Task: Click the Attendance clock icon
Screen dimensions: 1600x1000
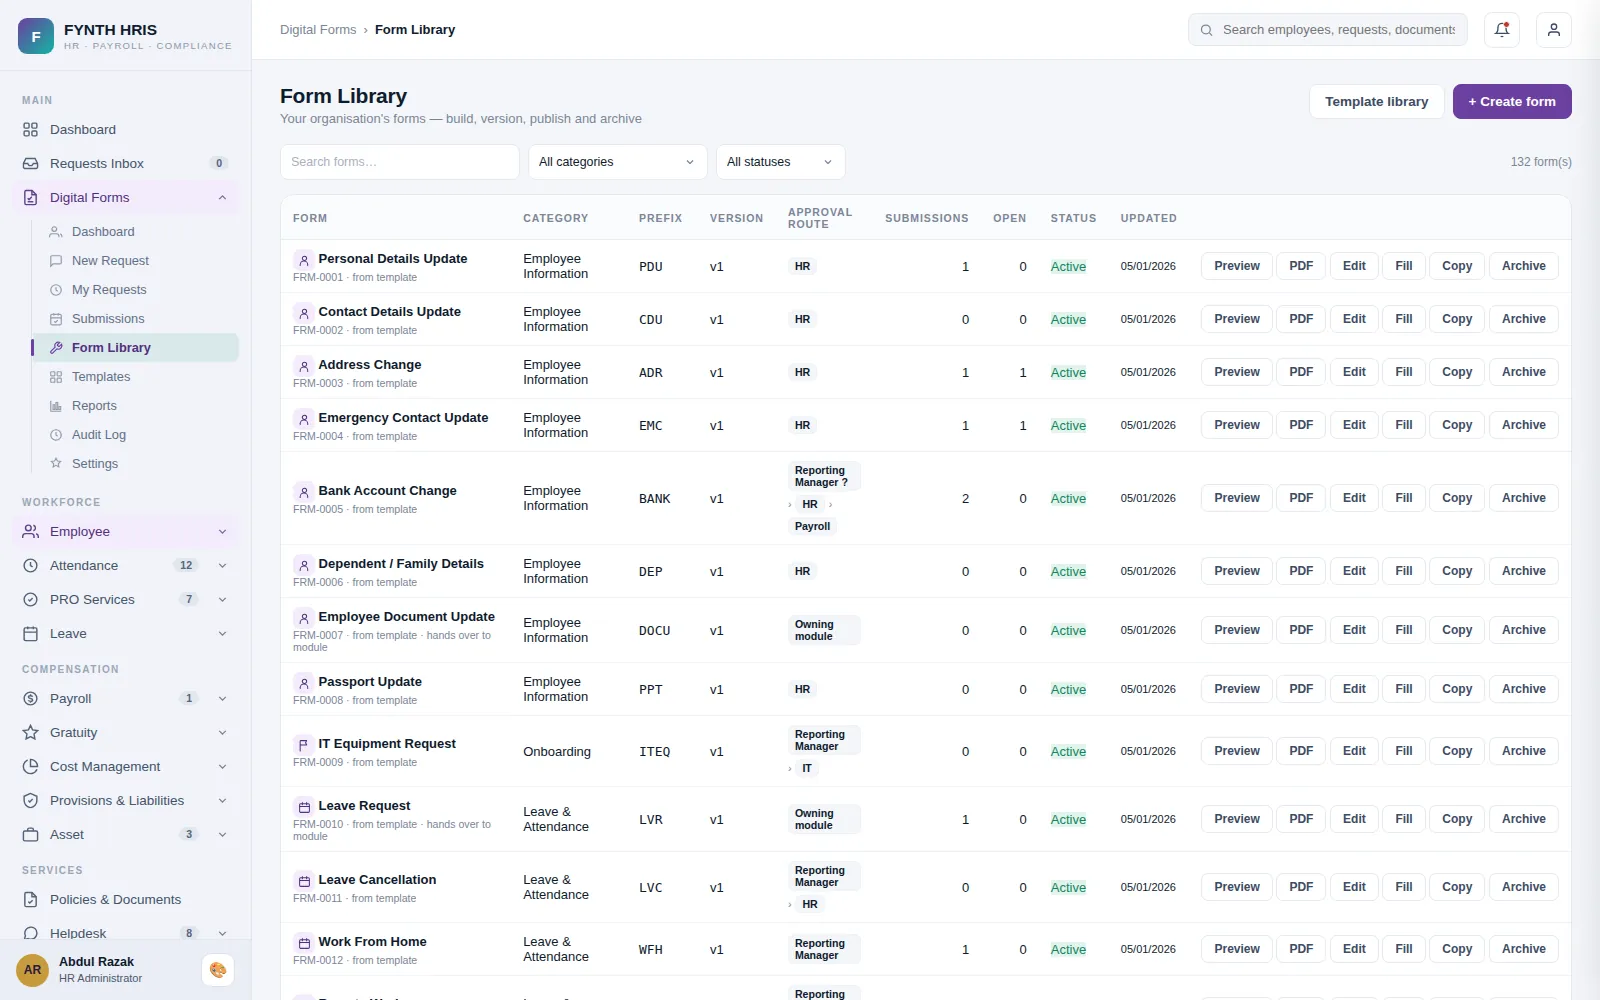Action: (30, 566)
